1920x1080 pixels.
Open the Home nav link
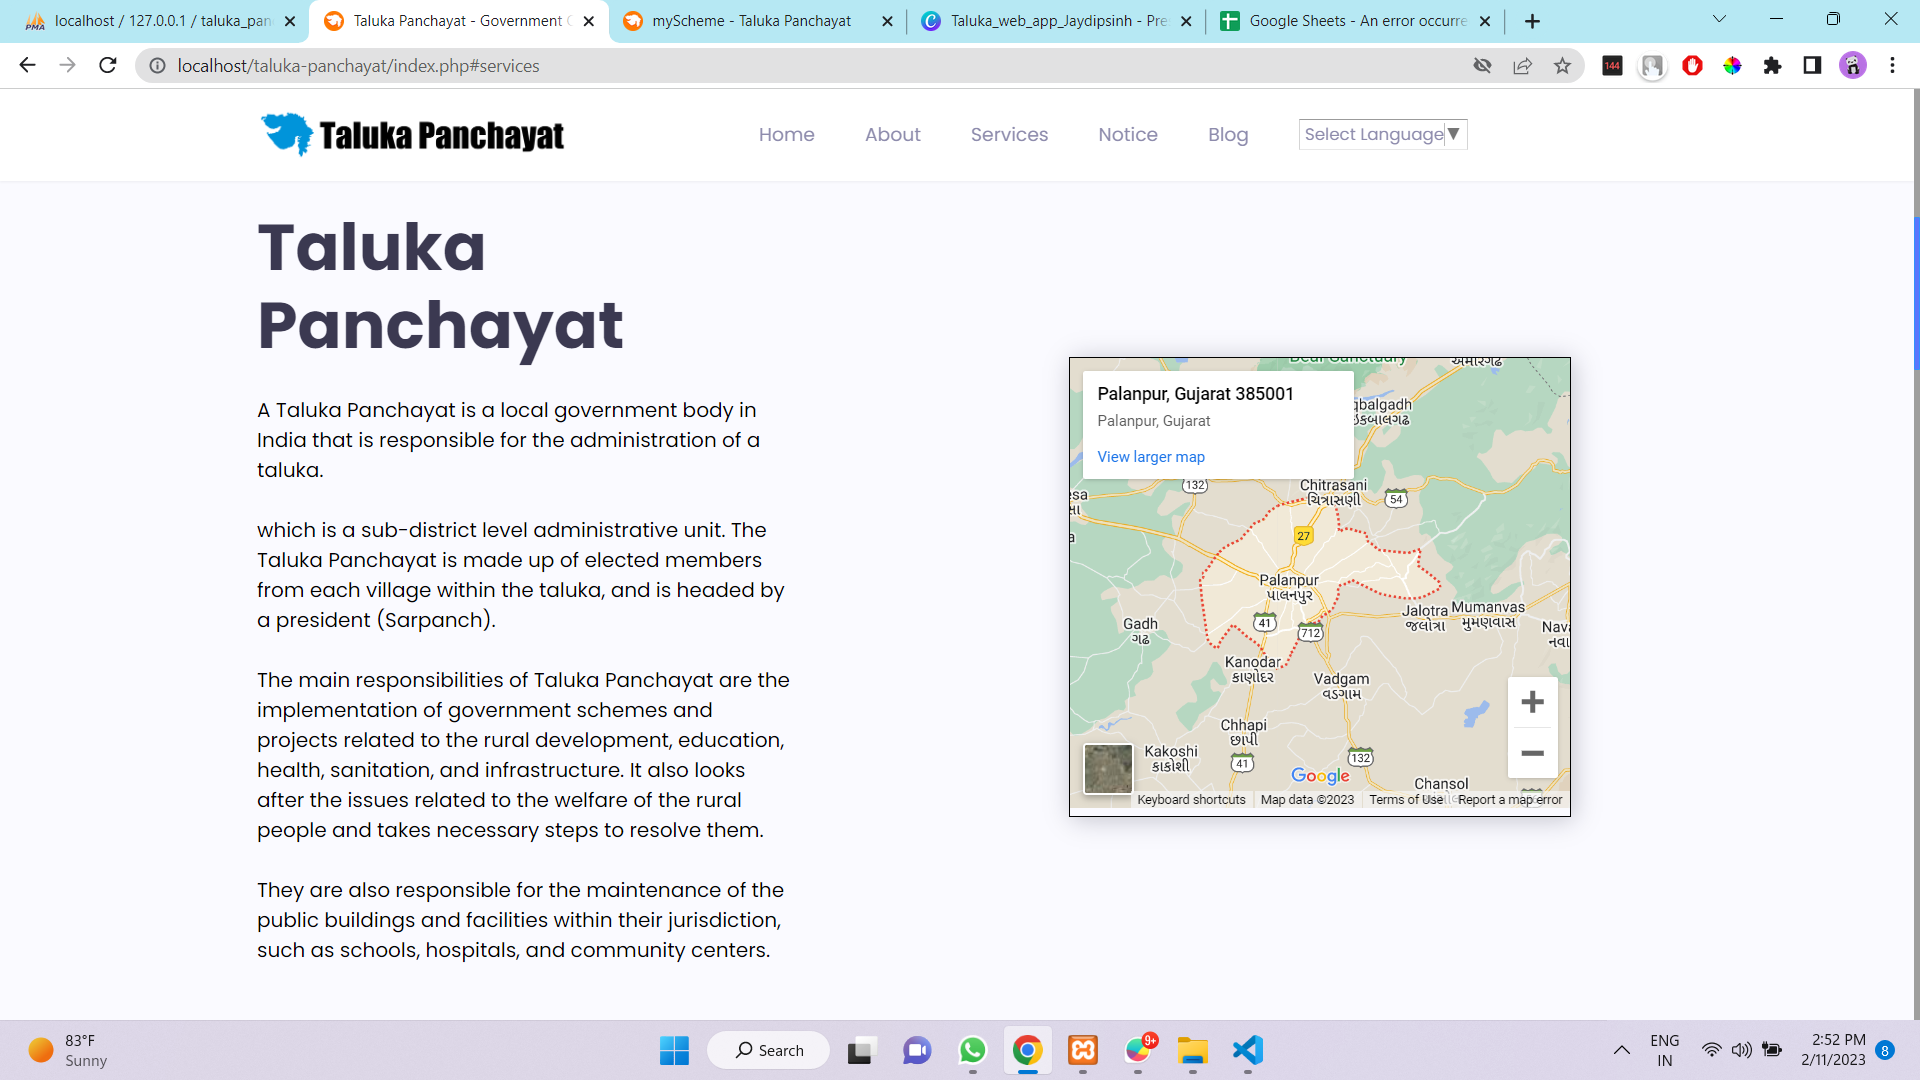786,134
